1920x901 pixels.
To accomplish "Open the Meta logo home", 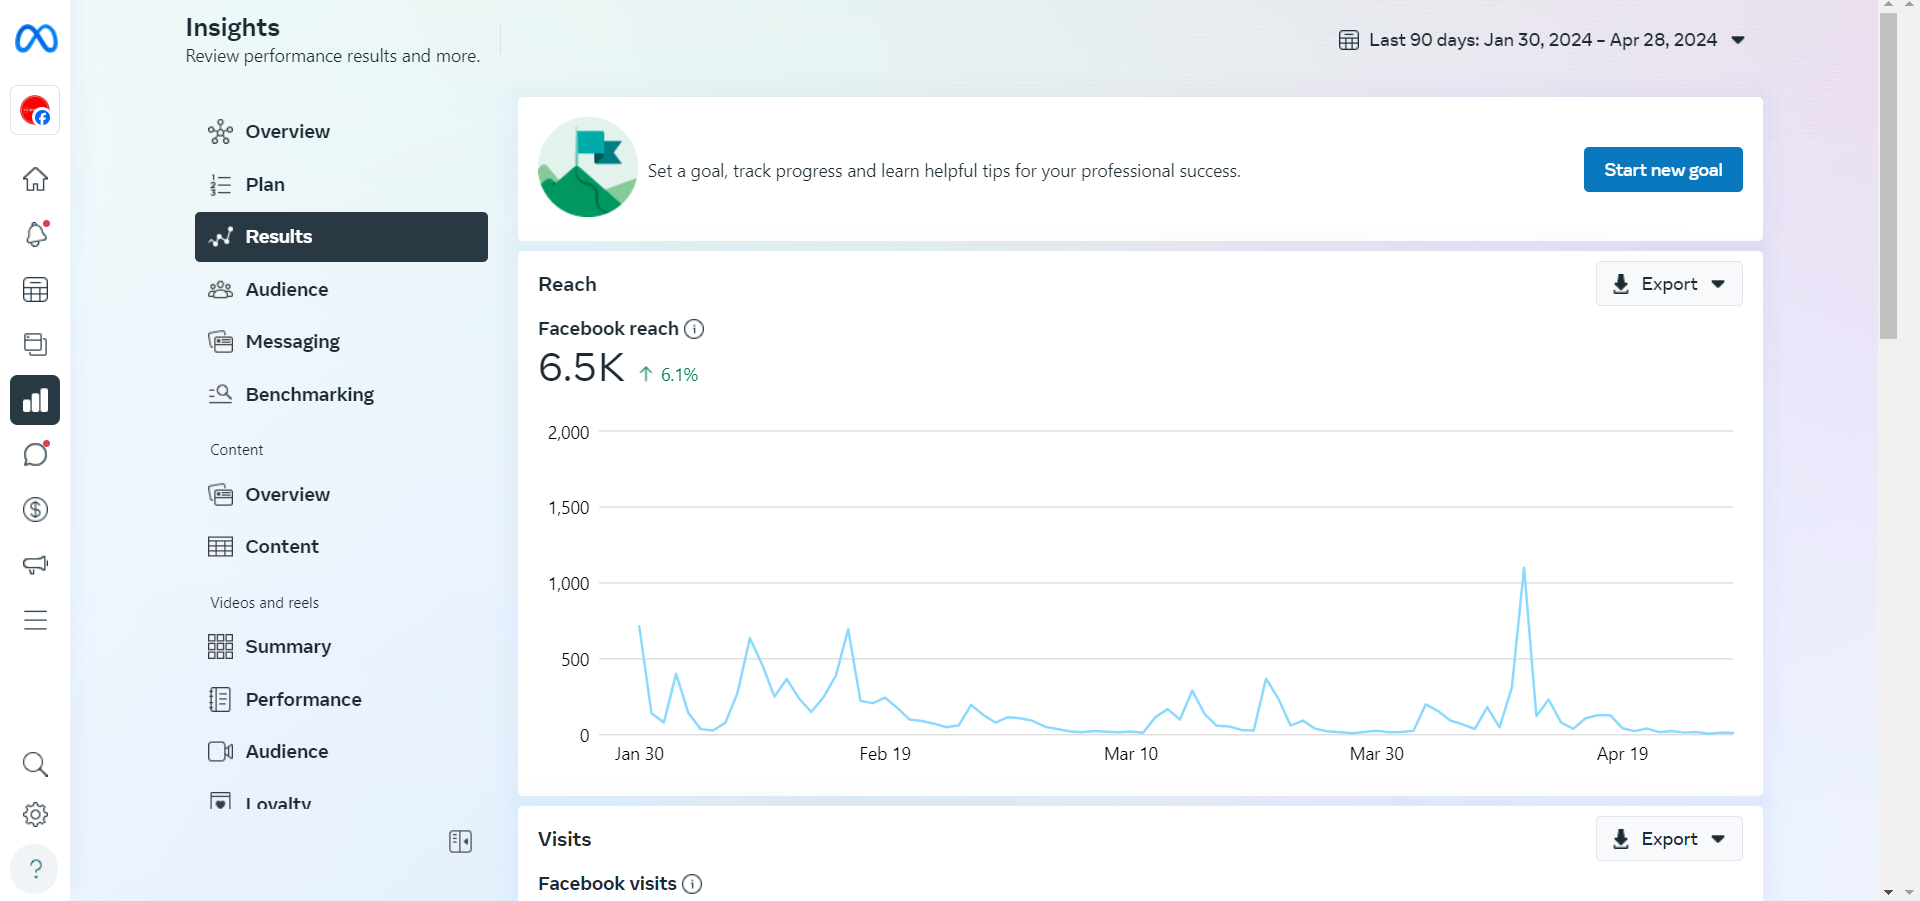I will (x=36, y=39).
